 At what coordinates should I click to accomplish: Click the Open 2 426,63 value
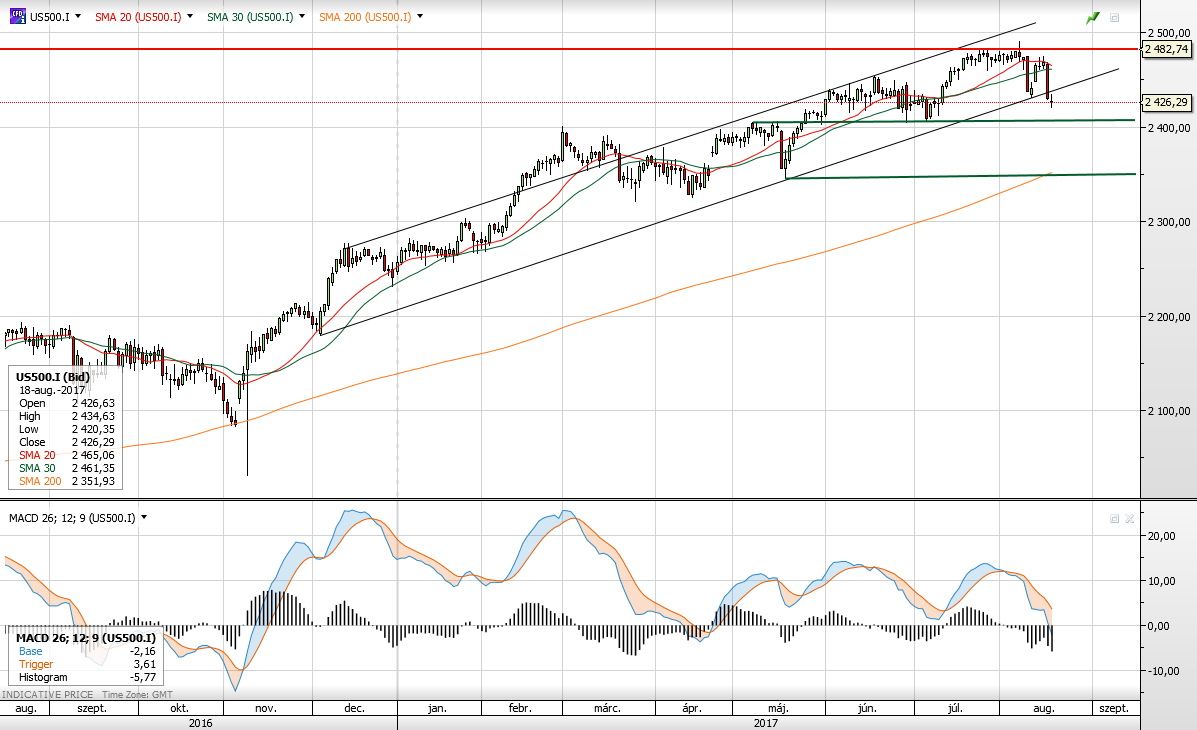click(x=93, y=403)
